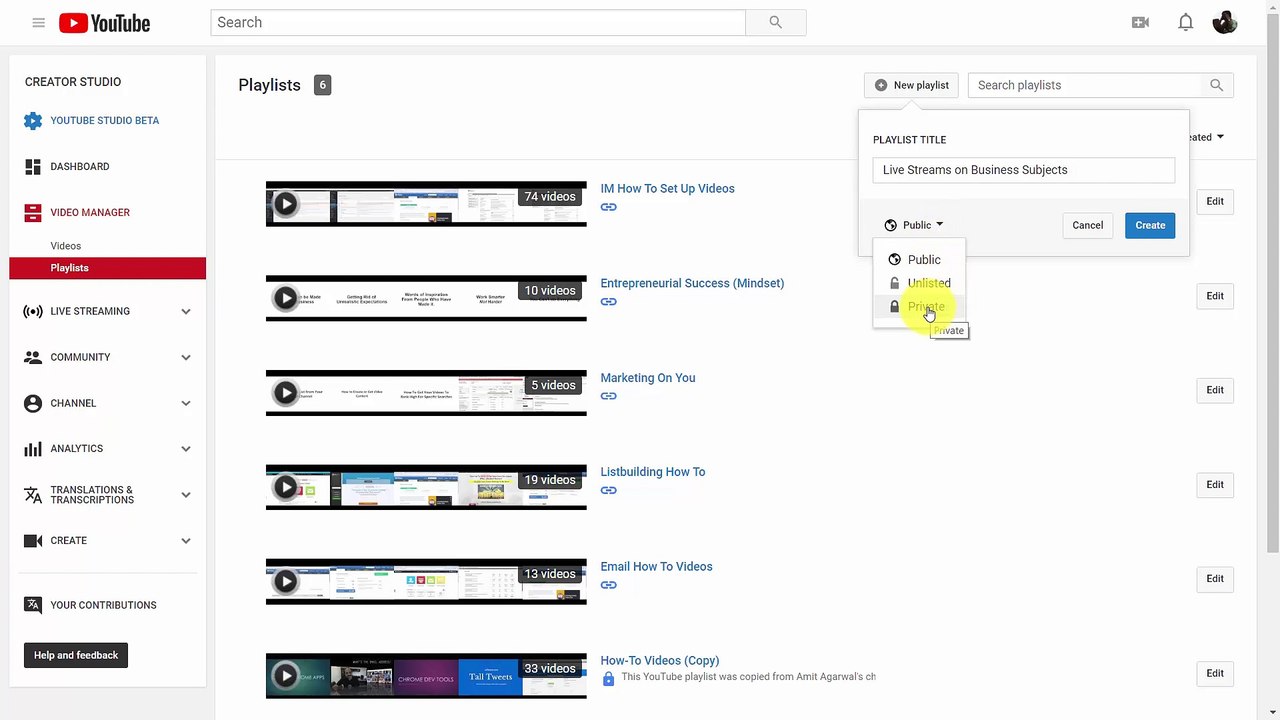Click the playlist title input field
1280x720 pixels.
1024,170
